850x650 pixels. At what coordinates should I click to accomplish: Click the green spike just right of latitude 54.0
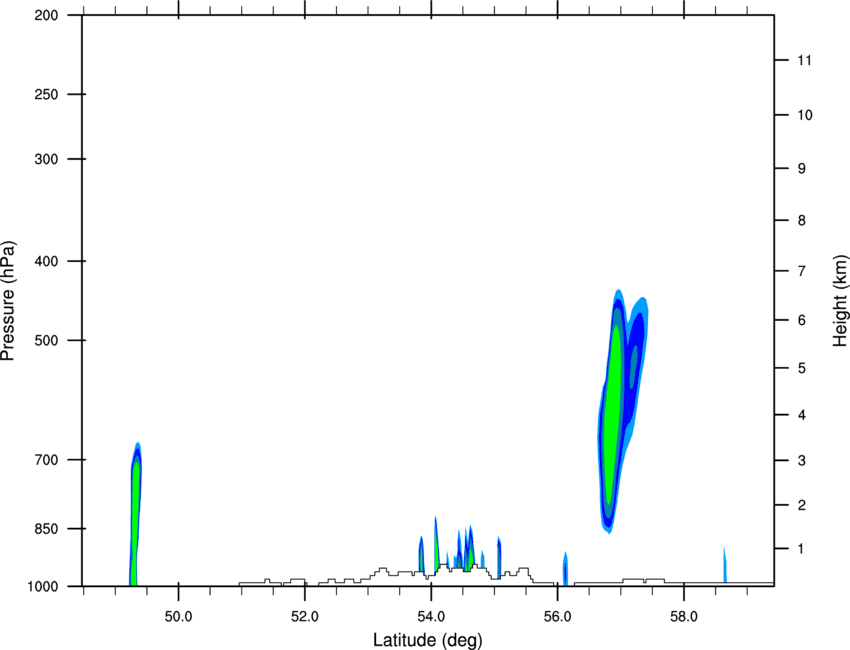[x=436, y=545]
